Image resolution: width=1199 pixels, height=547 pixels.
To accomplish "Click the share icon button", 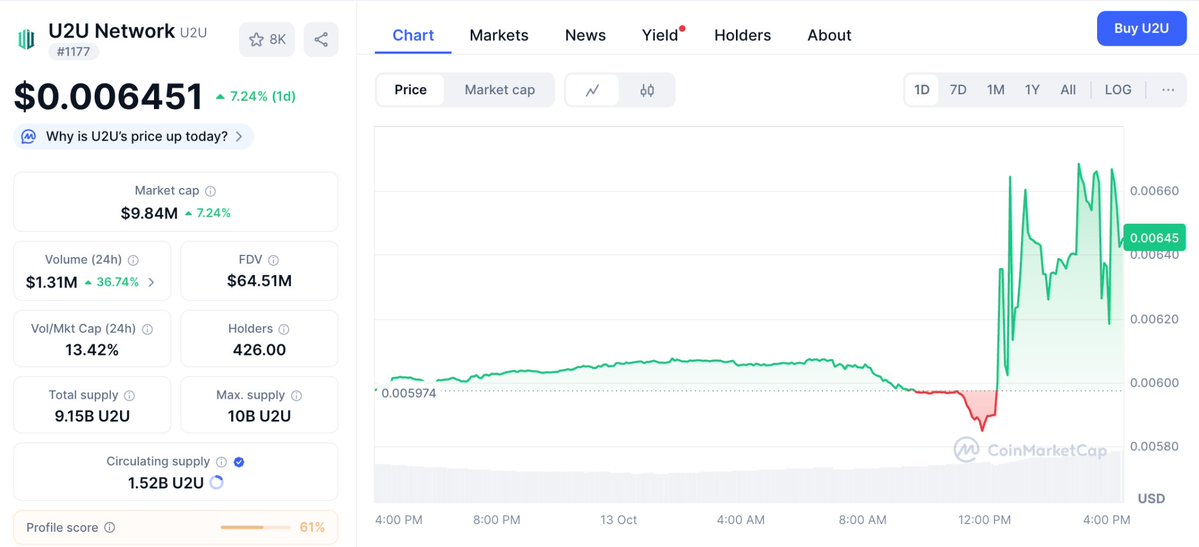I will tap(321, 40).
